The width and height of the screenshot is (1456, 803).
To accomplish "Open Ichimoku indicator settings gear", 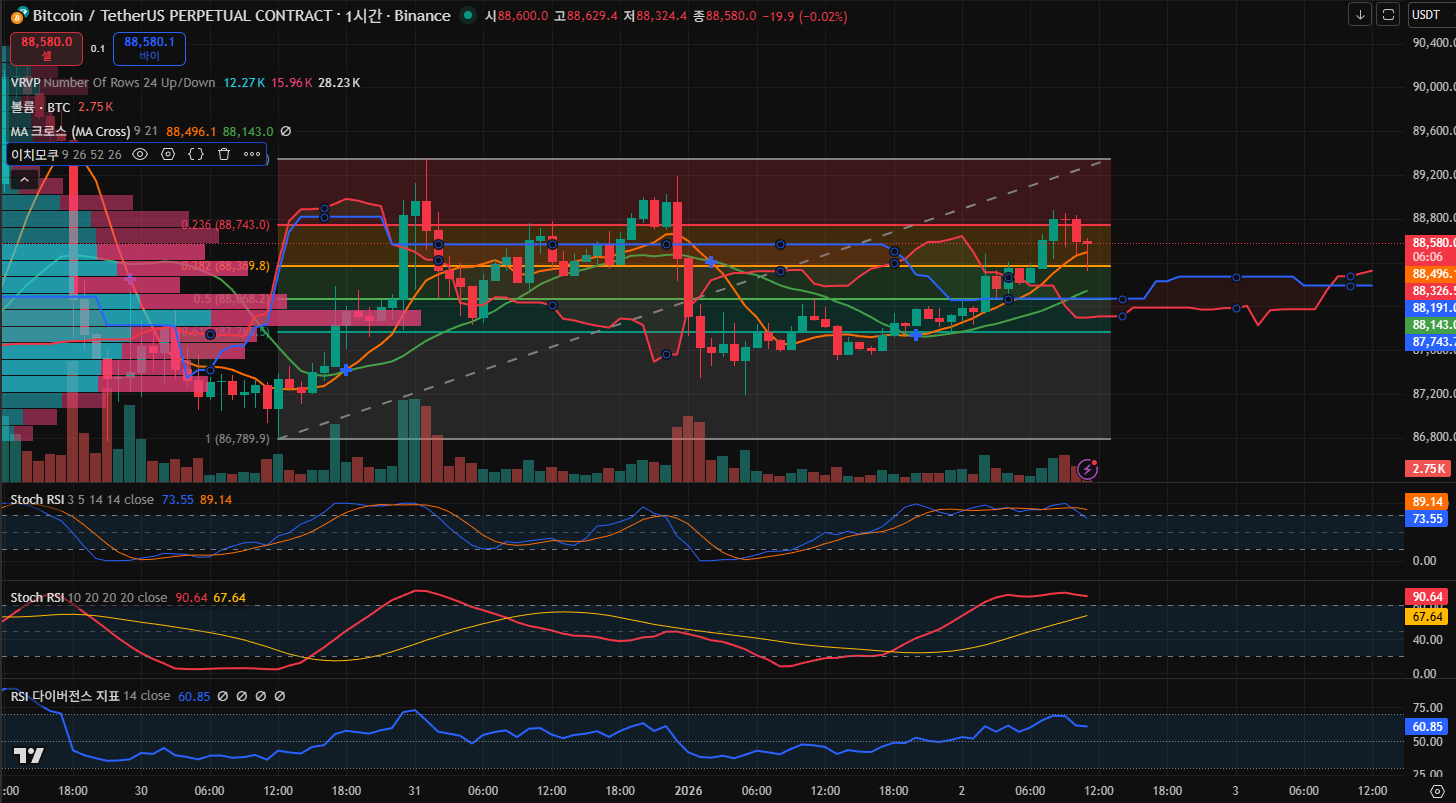I will coord(168,154).
